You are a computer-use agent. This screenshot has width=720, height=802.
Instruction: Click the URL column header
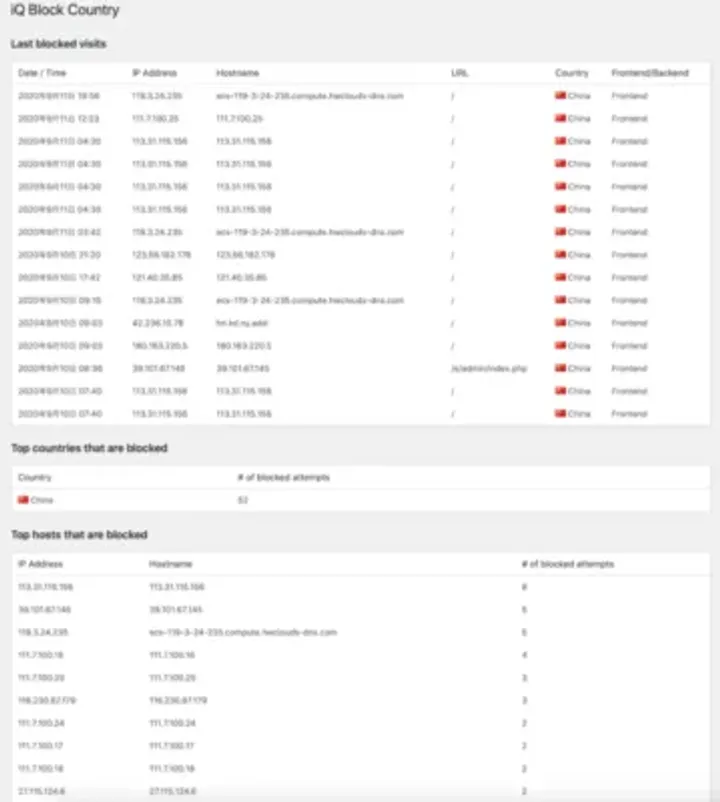tap(459, 73)
